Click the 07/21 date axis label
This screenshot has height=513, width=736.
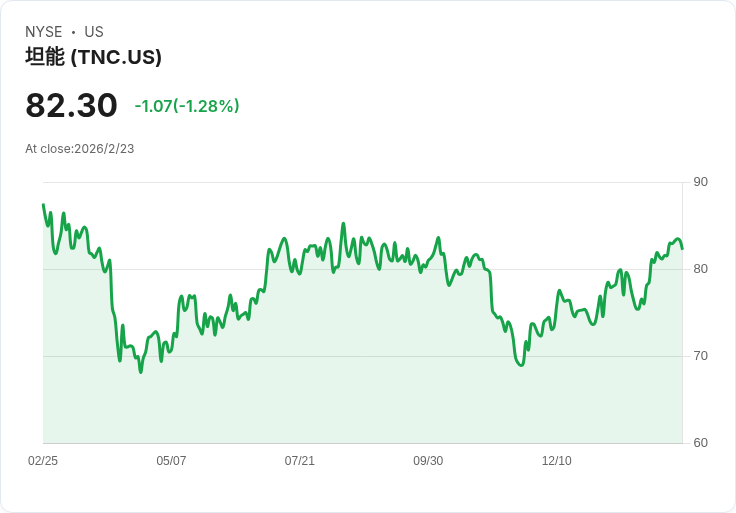[x=300, y=461]
